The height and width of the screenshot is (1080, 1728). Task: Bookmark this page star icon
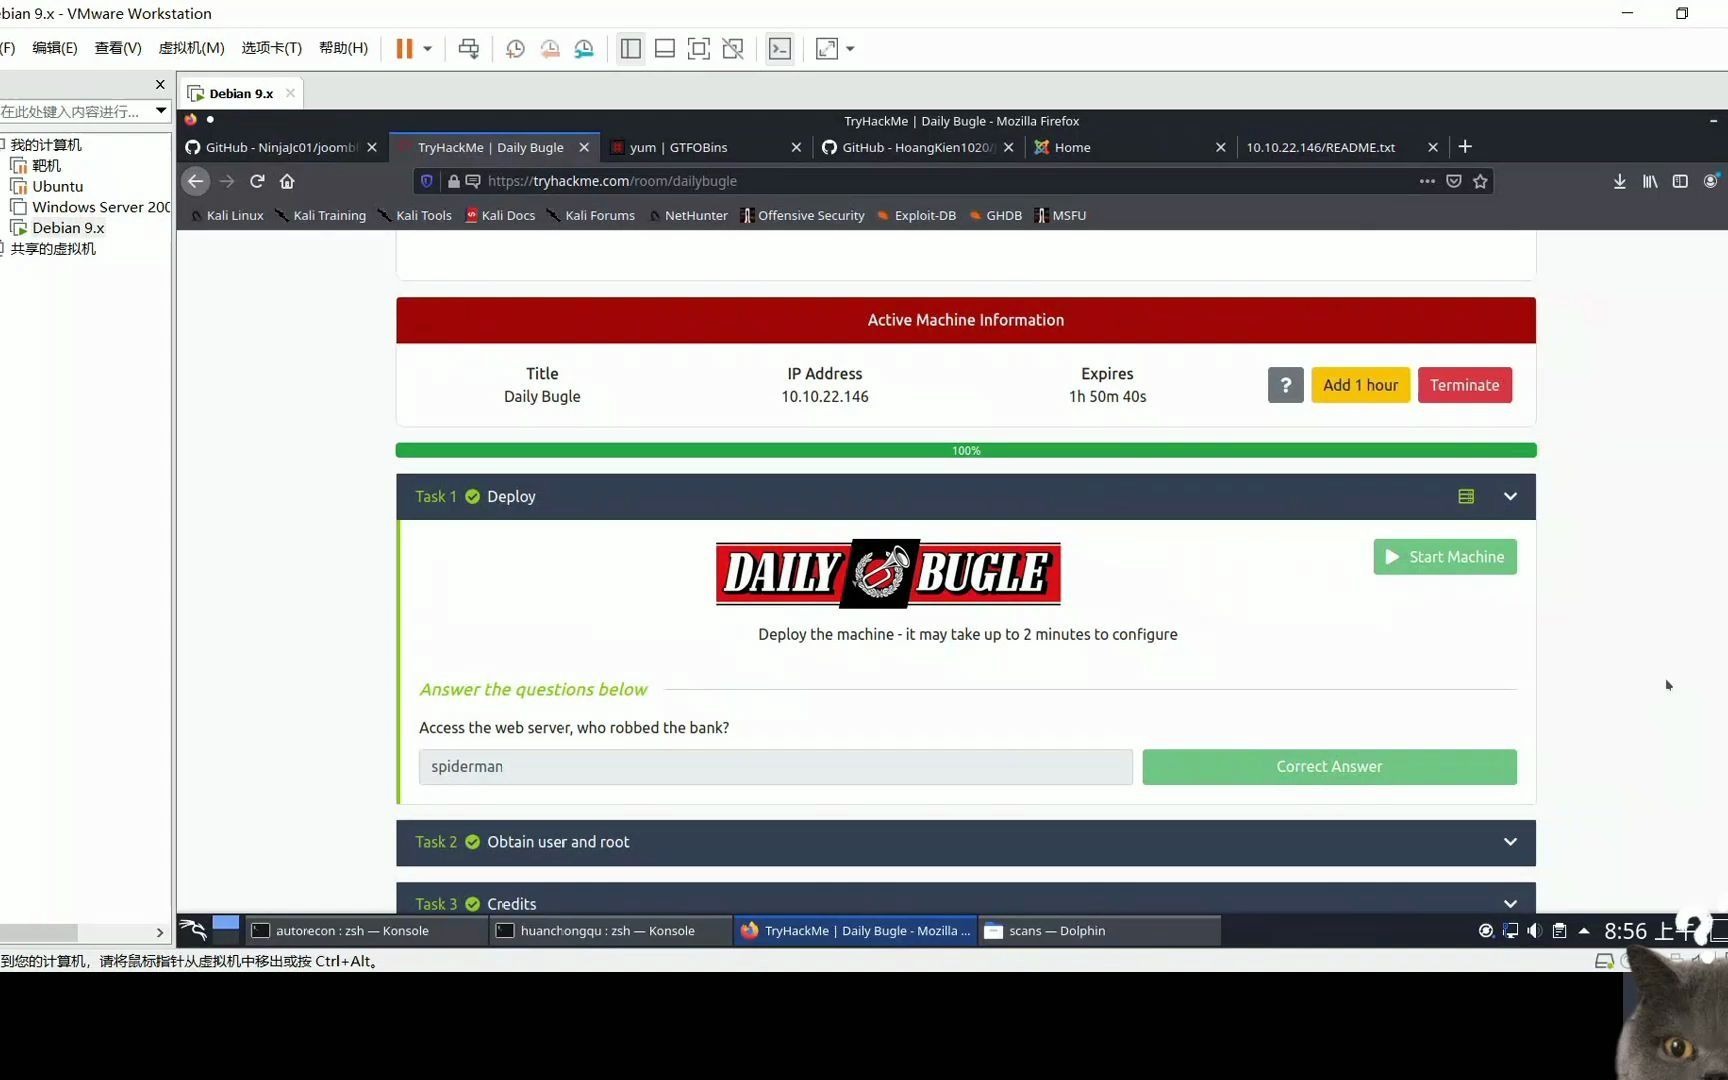coord(1481,181)
